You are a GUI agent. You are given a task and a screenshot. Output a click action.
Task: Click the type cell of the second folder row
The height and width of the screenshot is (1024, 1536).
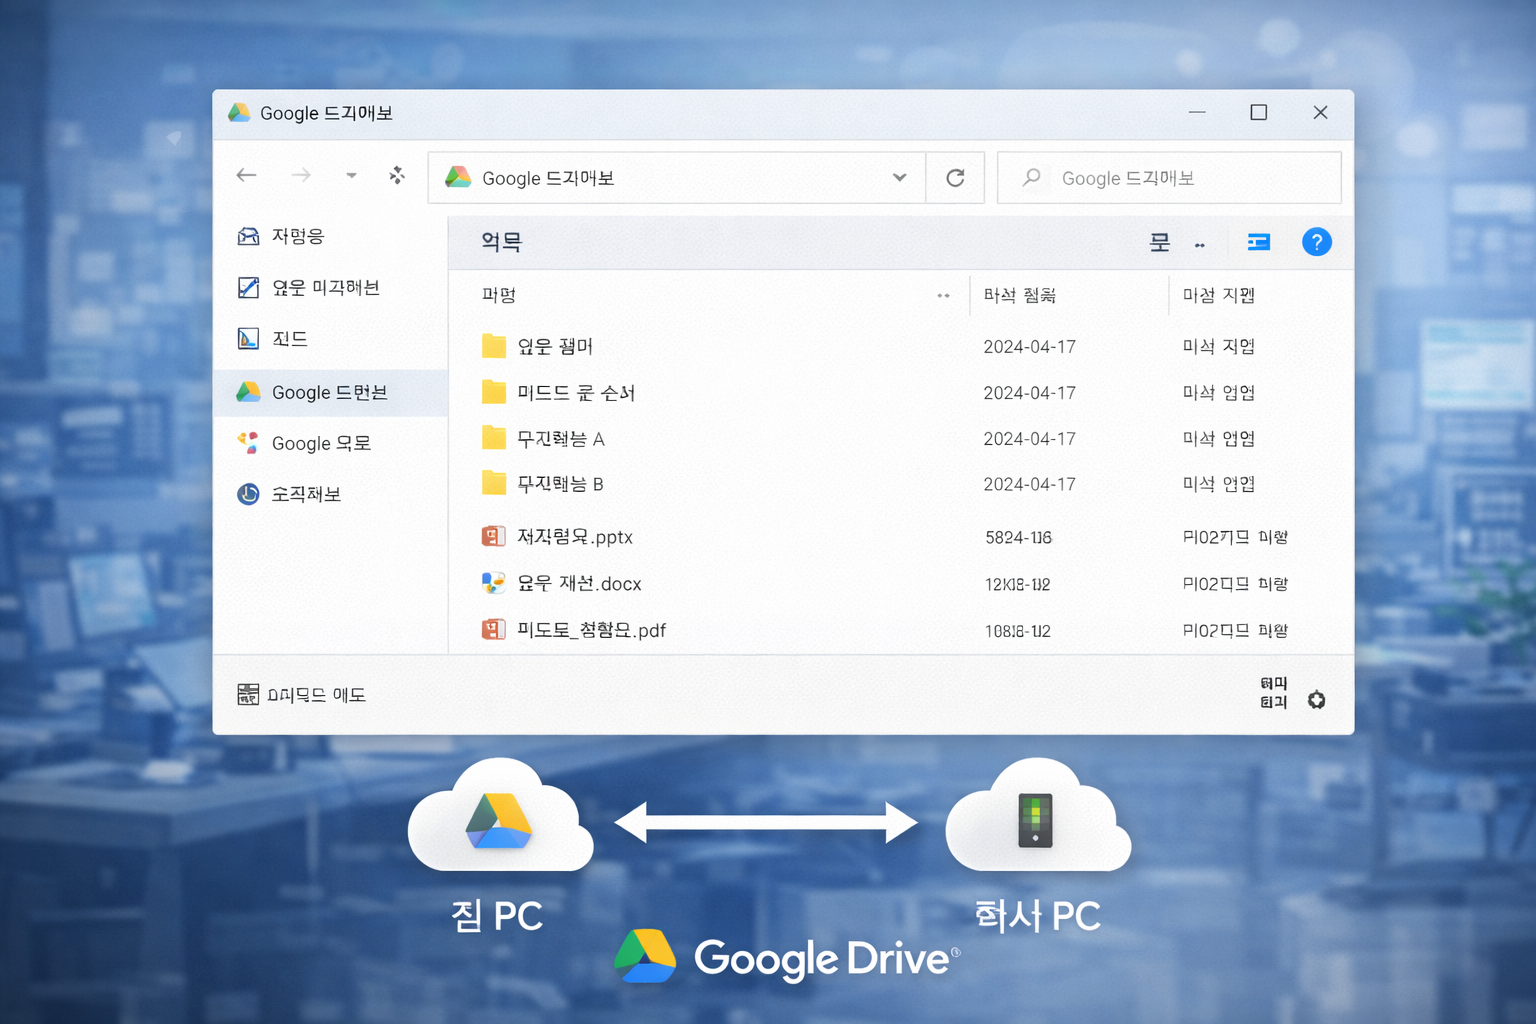point(1218,393)
